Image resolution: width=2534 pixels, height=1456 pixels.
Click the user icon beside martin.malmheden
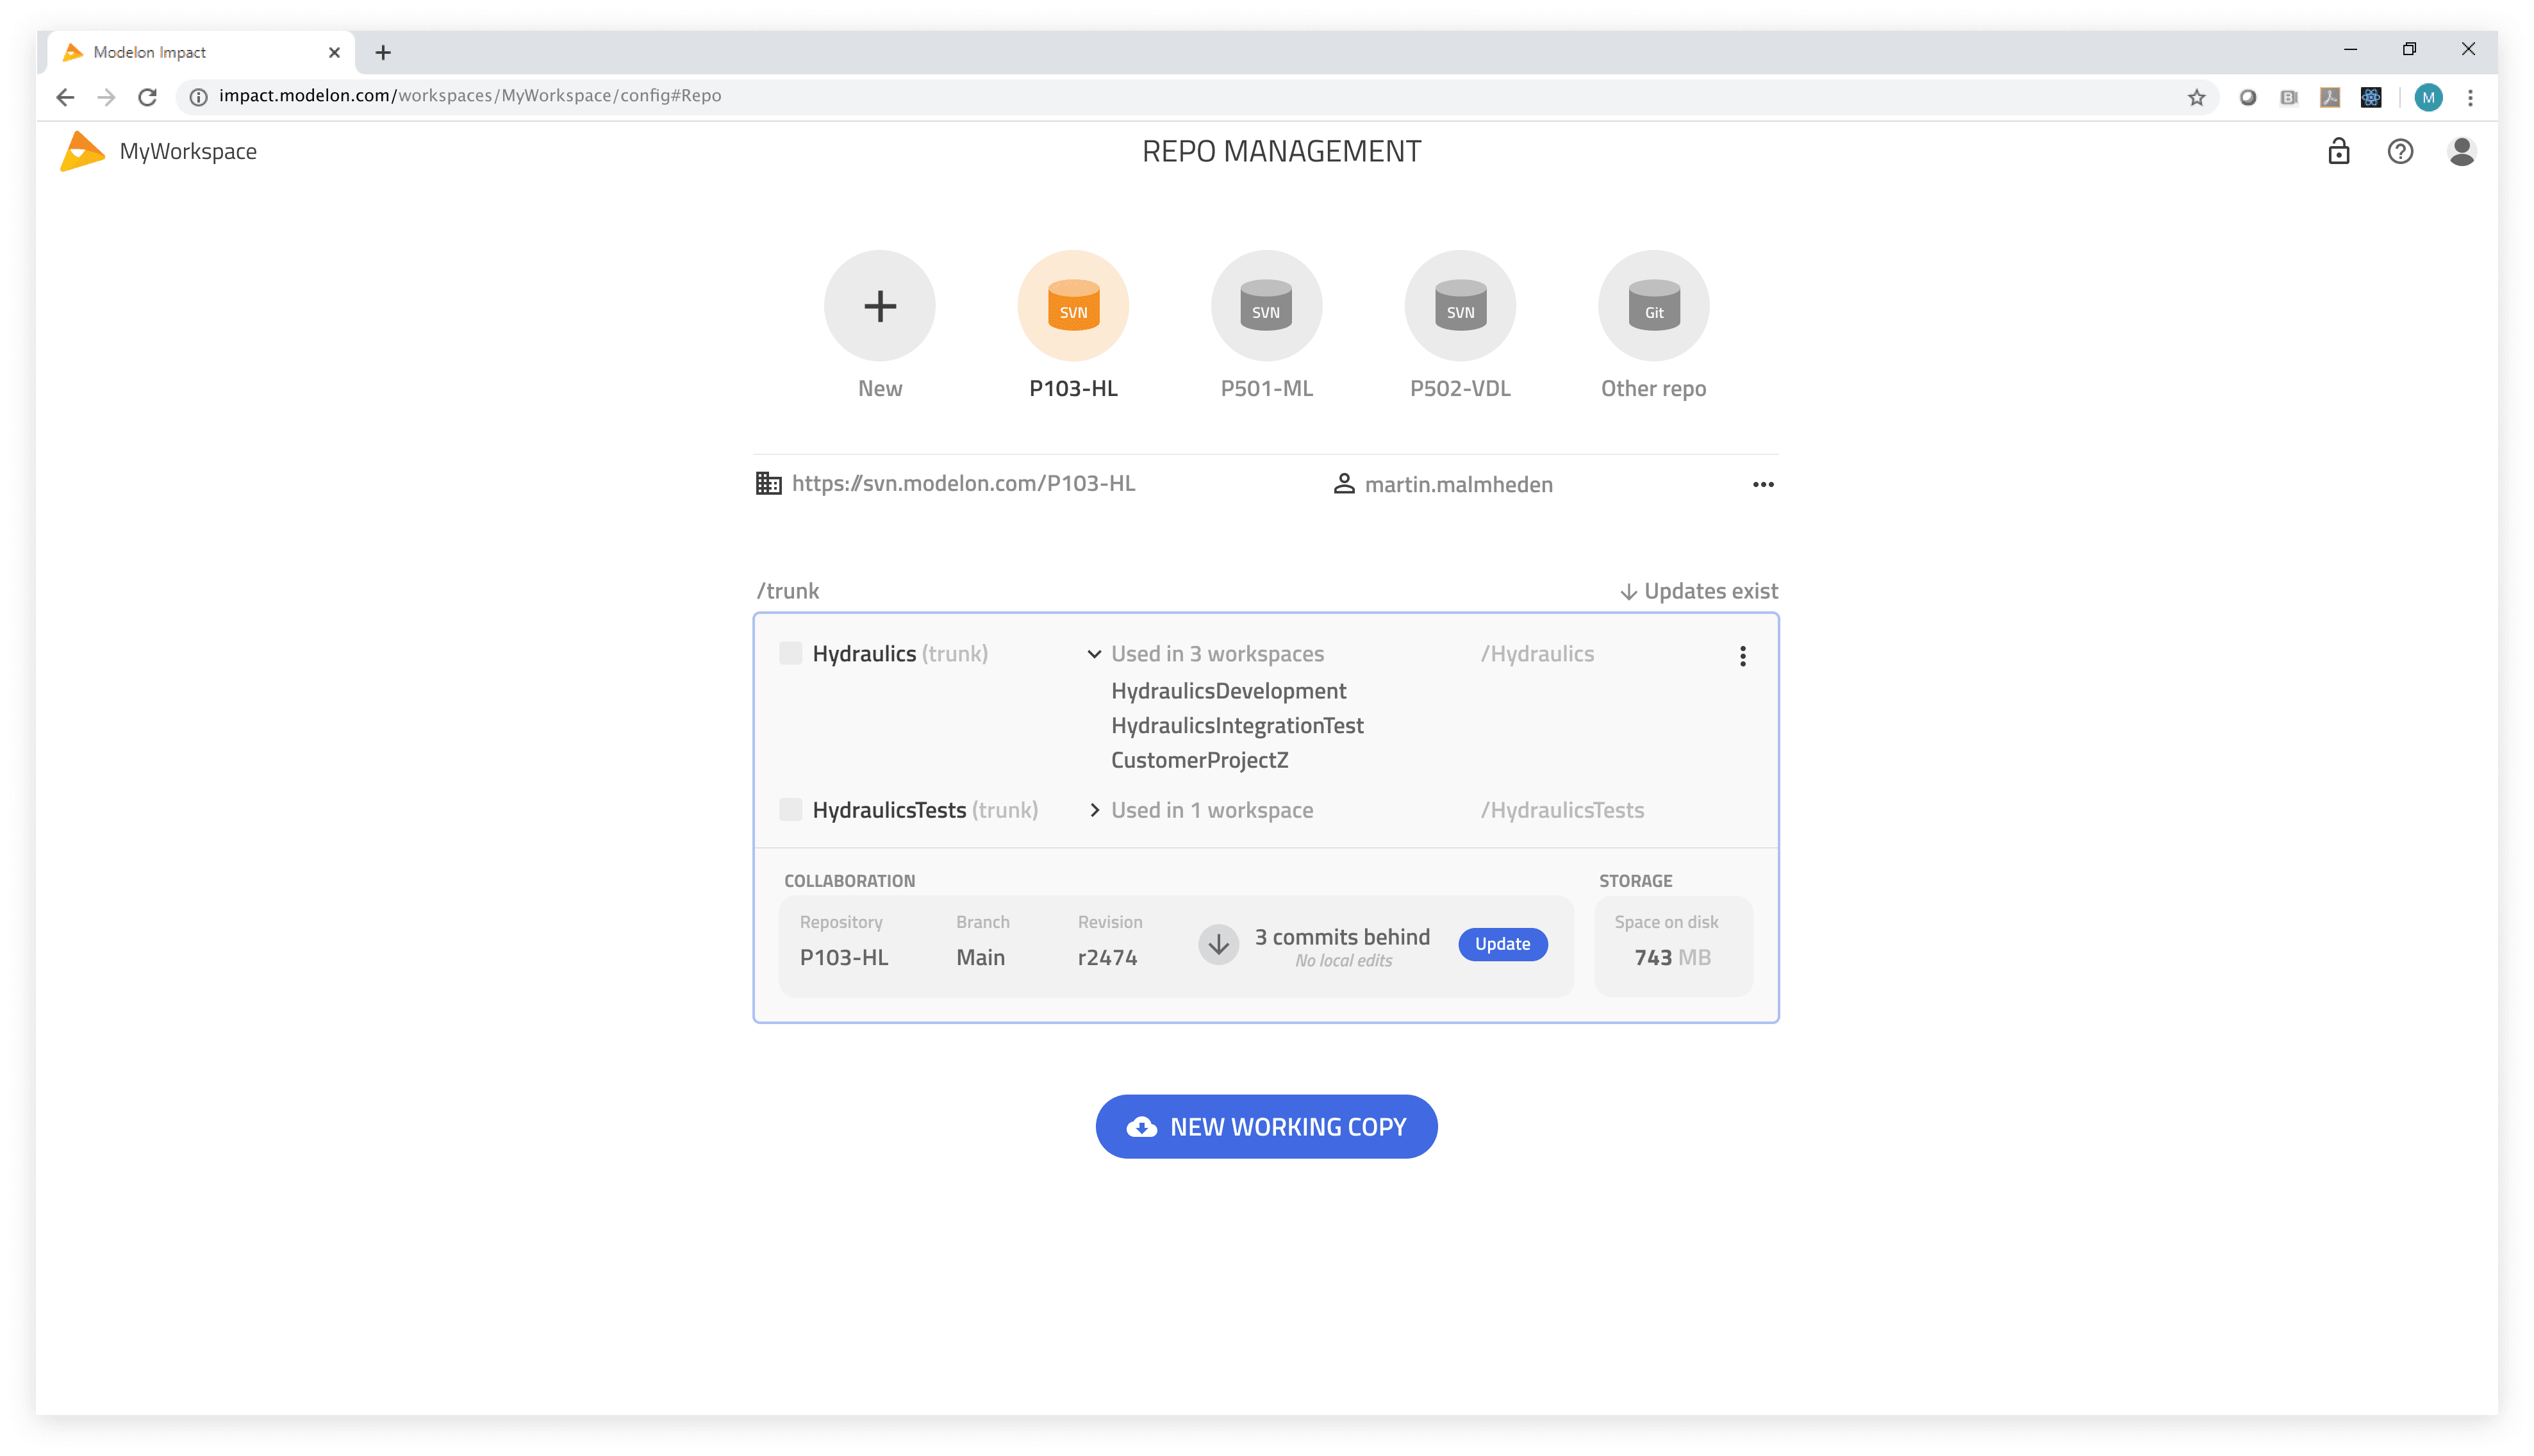coord(1344,484)
